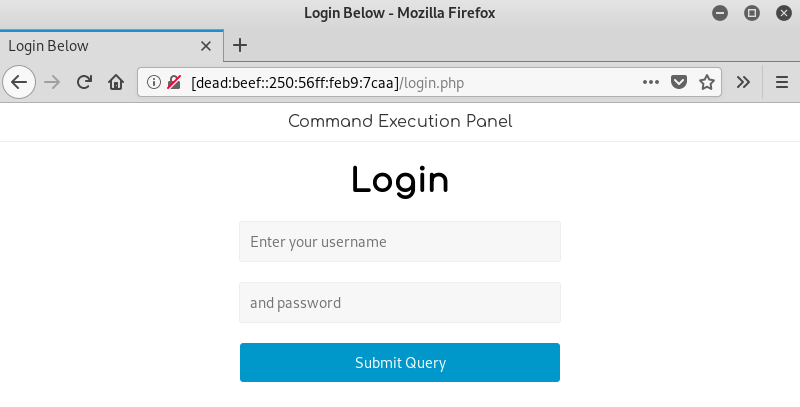Open a new tab with the plus button
This screenshot has width=800, height=407.
coord(240,45)
